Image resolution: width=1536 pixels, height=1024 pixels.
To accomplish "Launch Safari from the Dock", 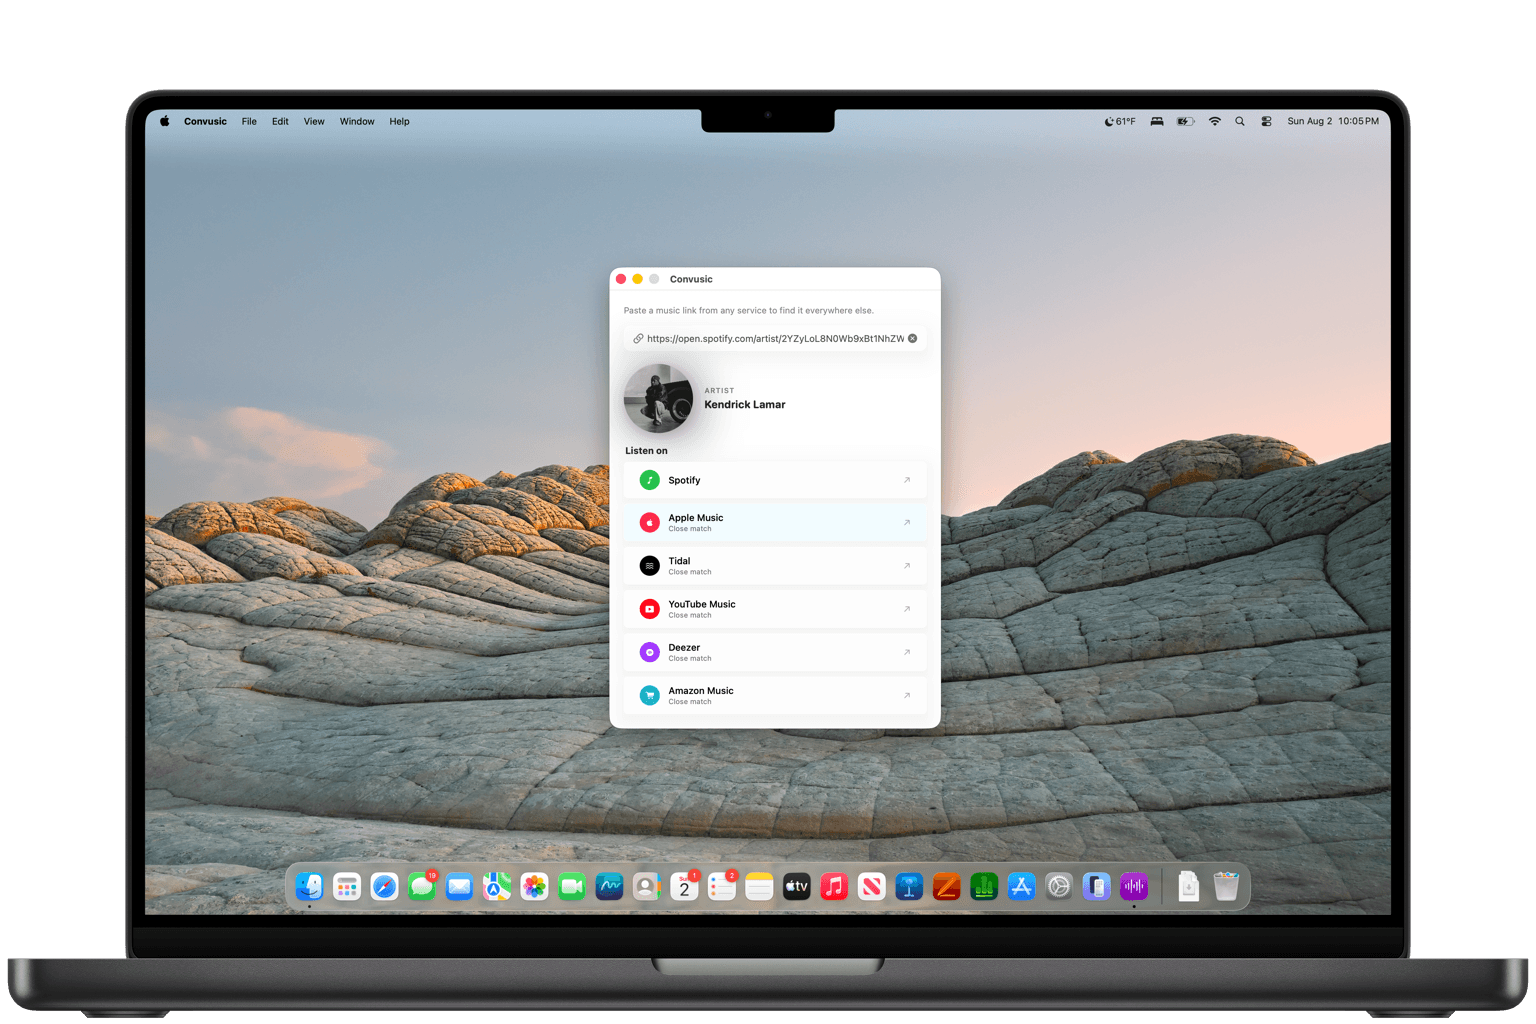I will click(384, 886).
